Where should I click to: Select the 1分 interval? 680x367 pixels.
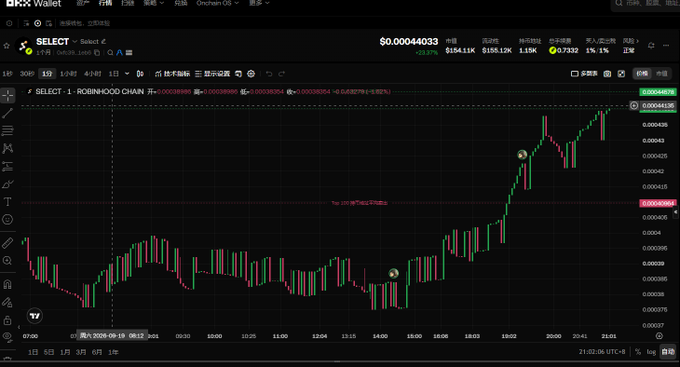(x=47, y=74)
